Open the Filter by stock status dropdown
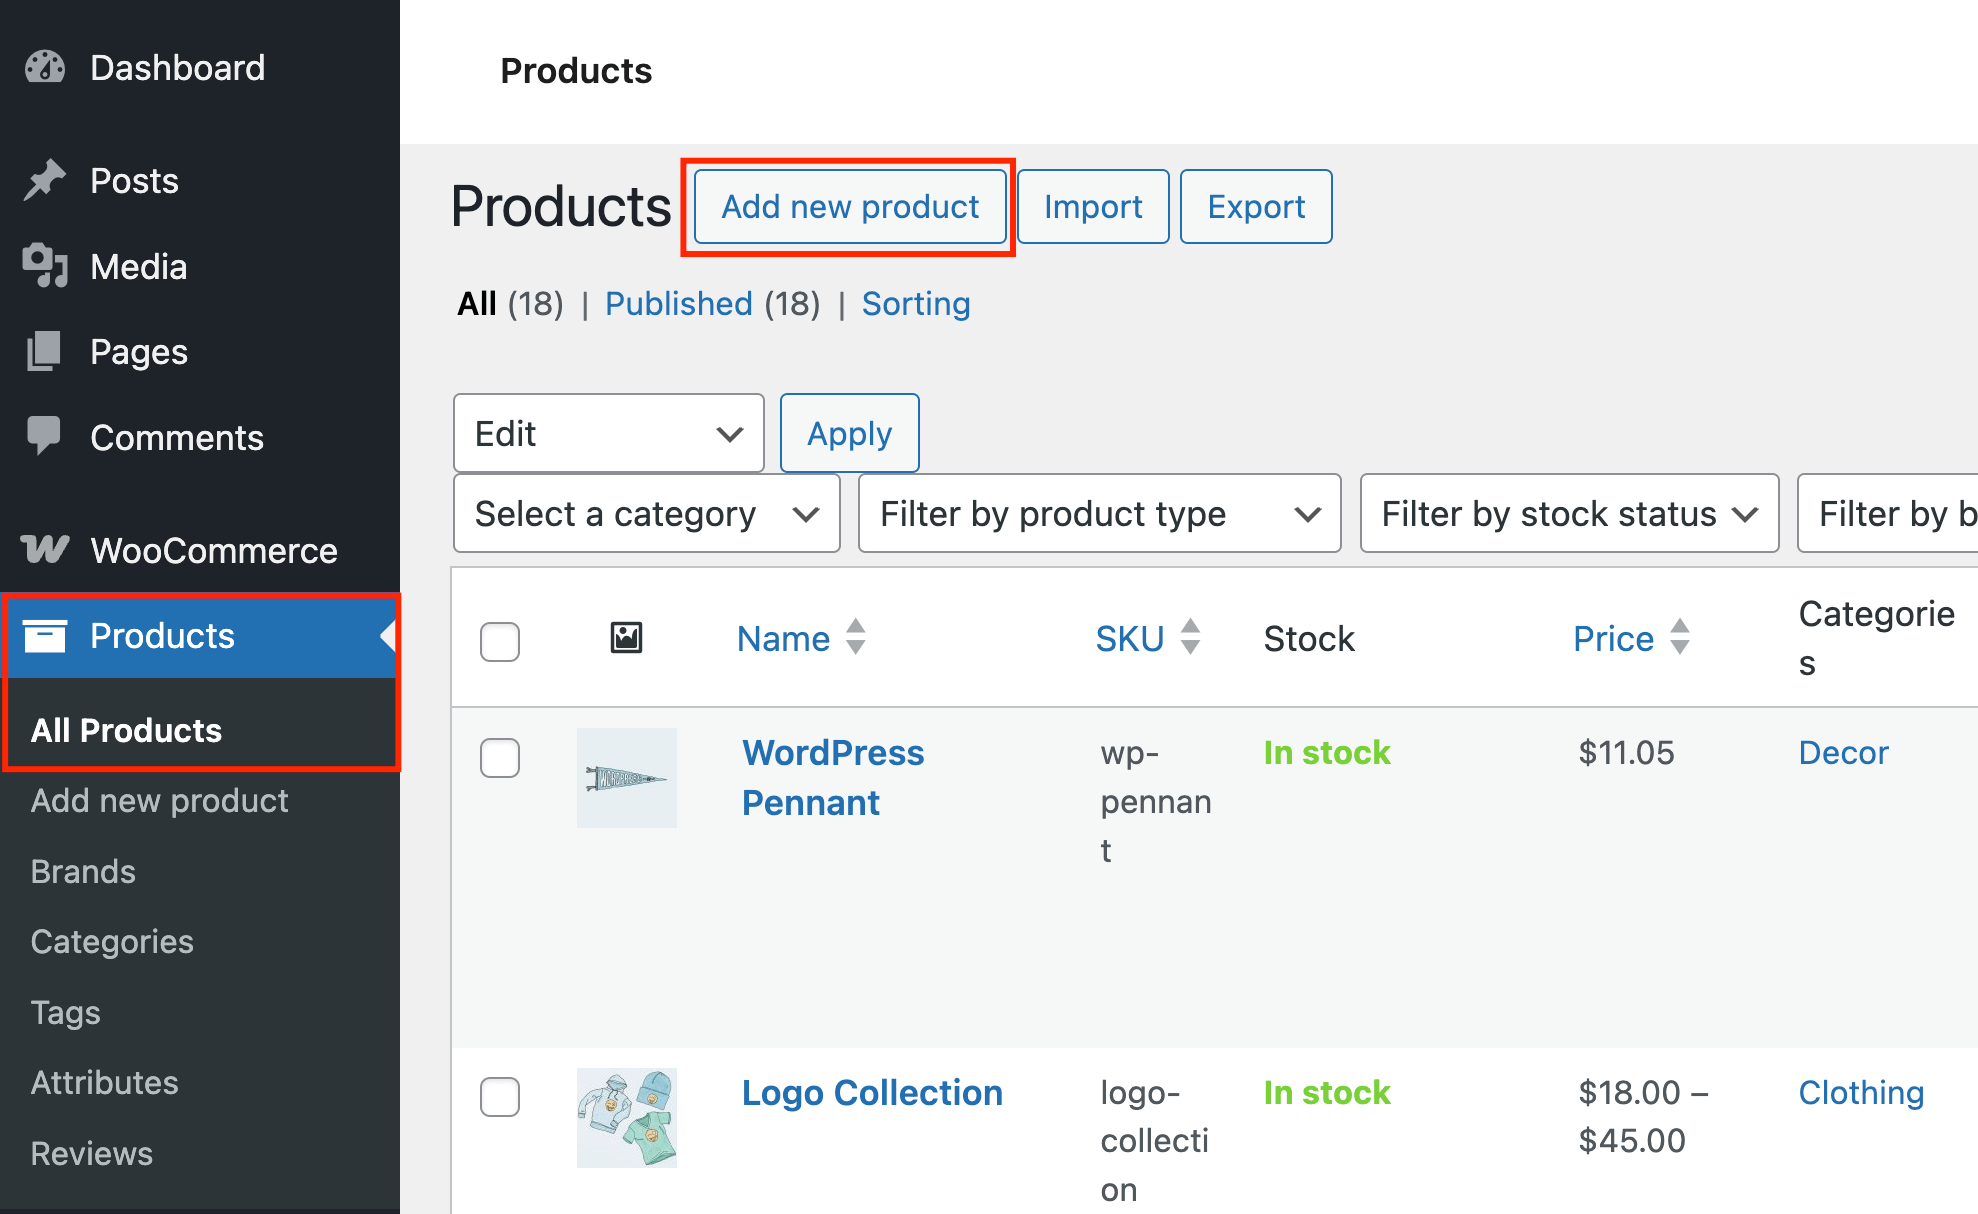This screenshot has height=1214, width=1978. point(1570,513)
